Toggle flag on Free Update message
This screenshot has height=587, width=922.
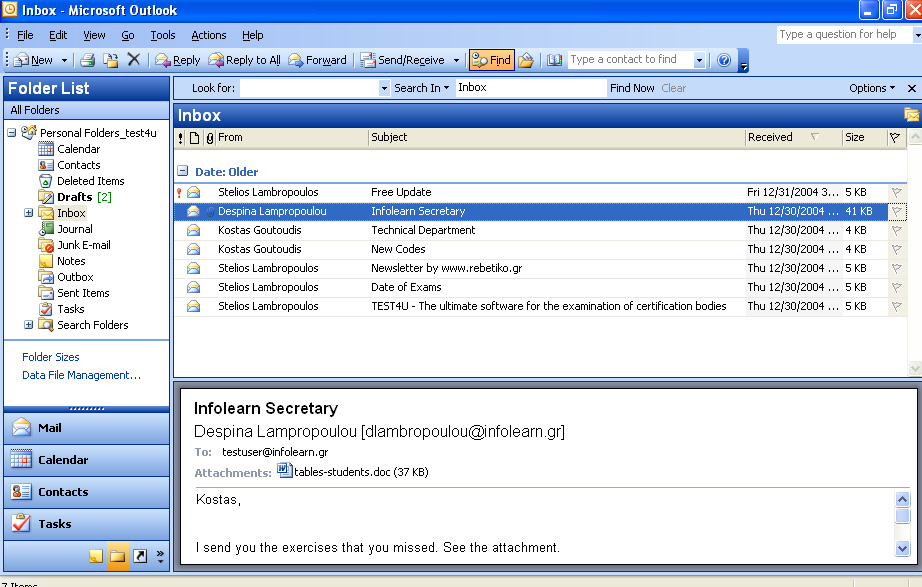(896, 192)
